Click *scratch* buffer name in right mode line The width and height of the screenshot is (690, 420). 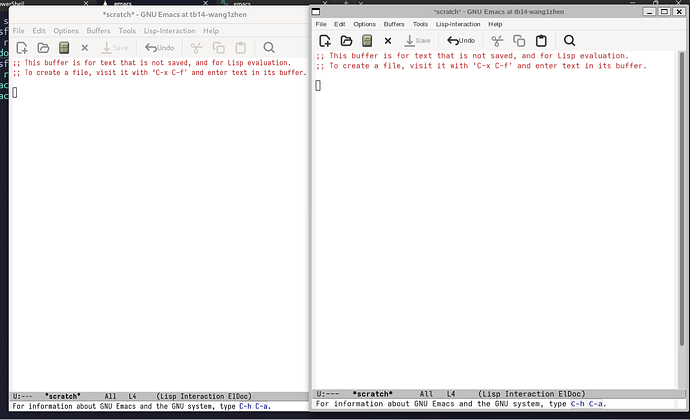[x=372, y=394]
